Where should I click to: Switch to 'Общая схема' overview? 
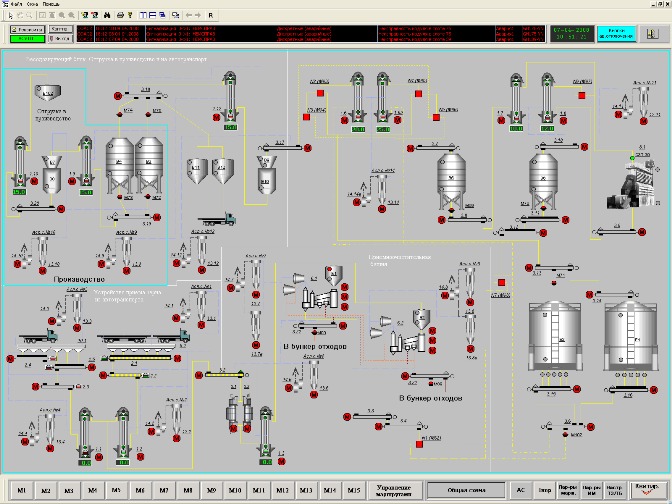point(466,491)
